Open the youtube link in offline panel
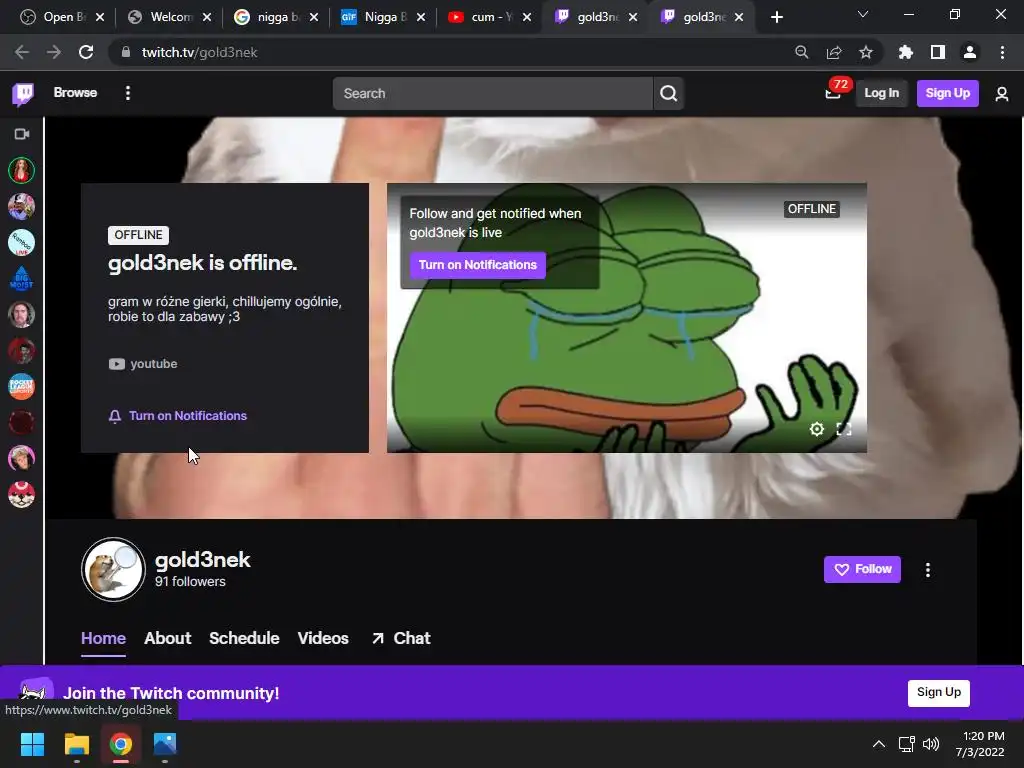 pos(143,364)
